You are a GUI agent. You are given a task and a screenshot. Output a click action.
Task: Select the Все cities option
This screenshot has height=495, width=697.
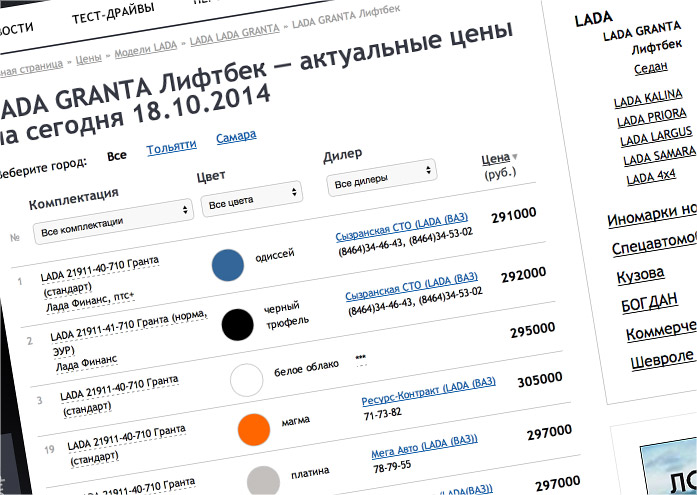(117, 156)
